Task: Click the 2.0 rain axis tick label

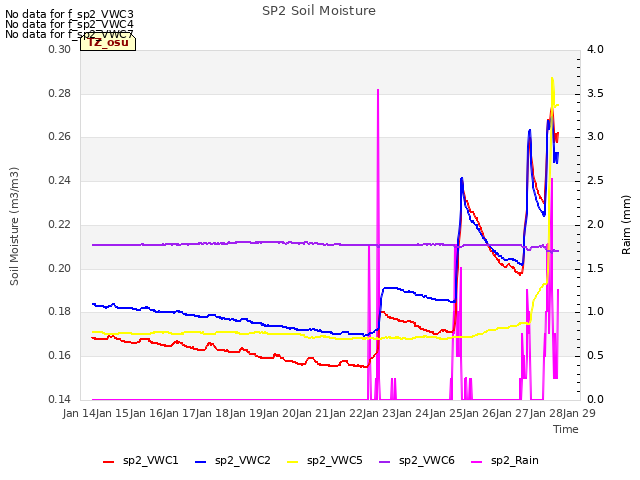Action: pos(595,224)
